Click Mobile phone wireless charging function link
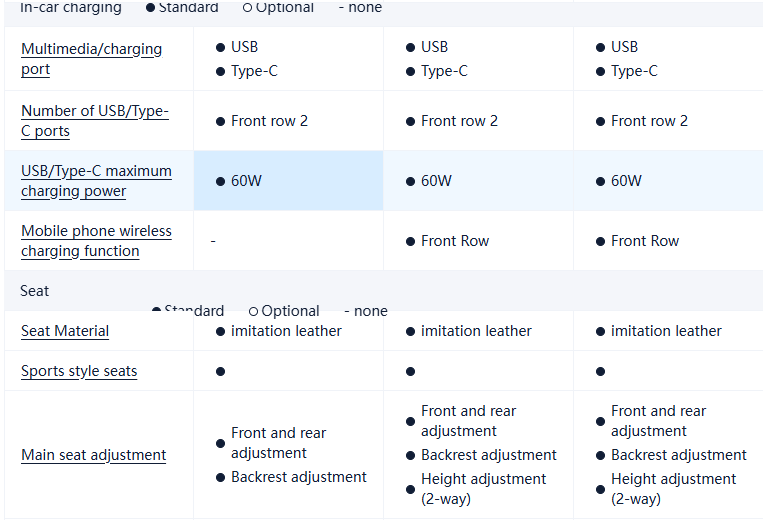 pos(96,241)
